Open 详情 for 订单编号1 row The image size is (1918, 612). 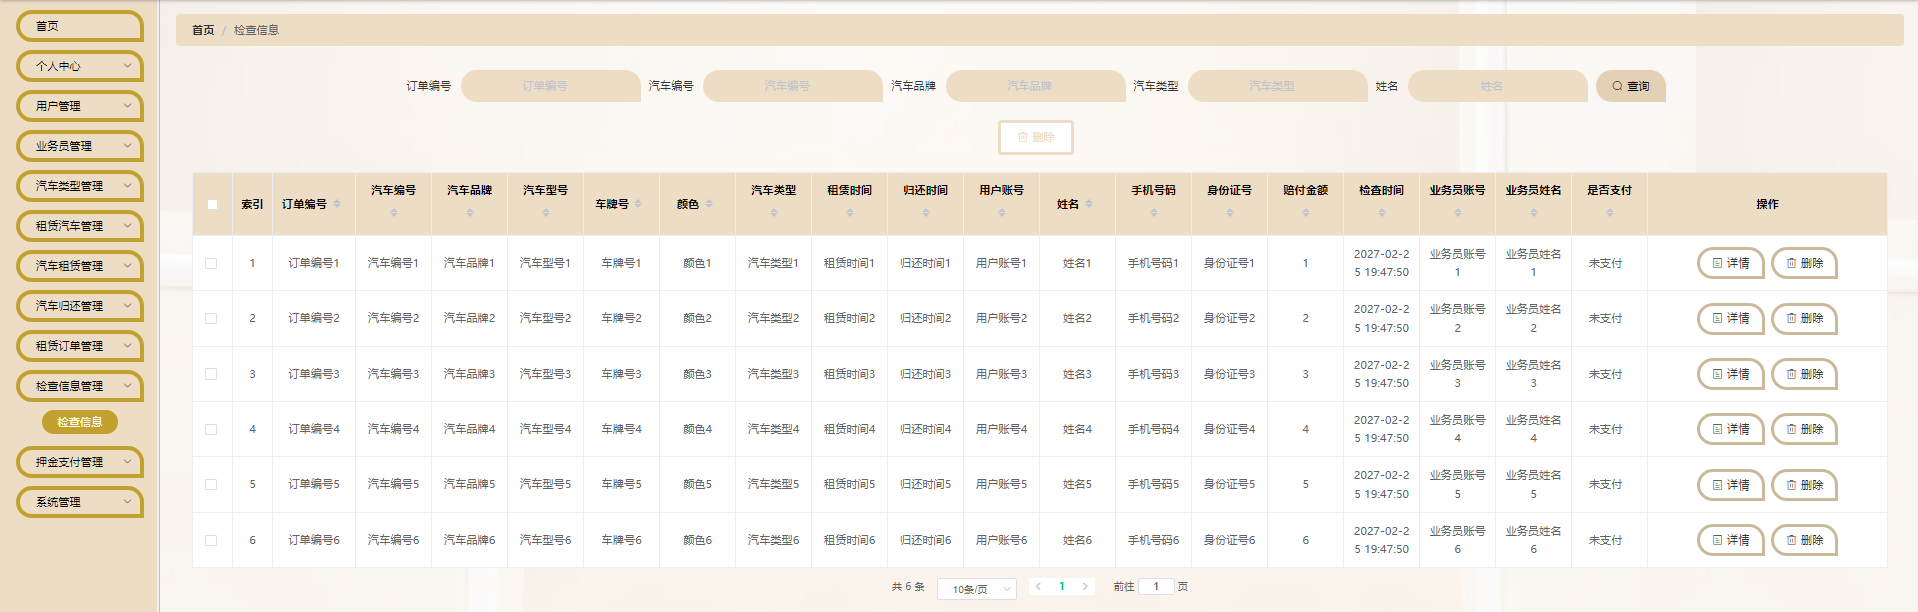[1731, 263]
